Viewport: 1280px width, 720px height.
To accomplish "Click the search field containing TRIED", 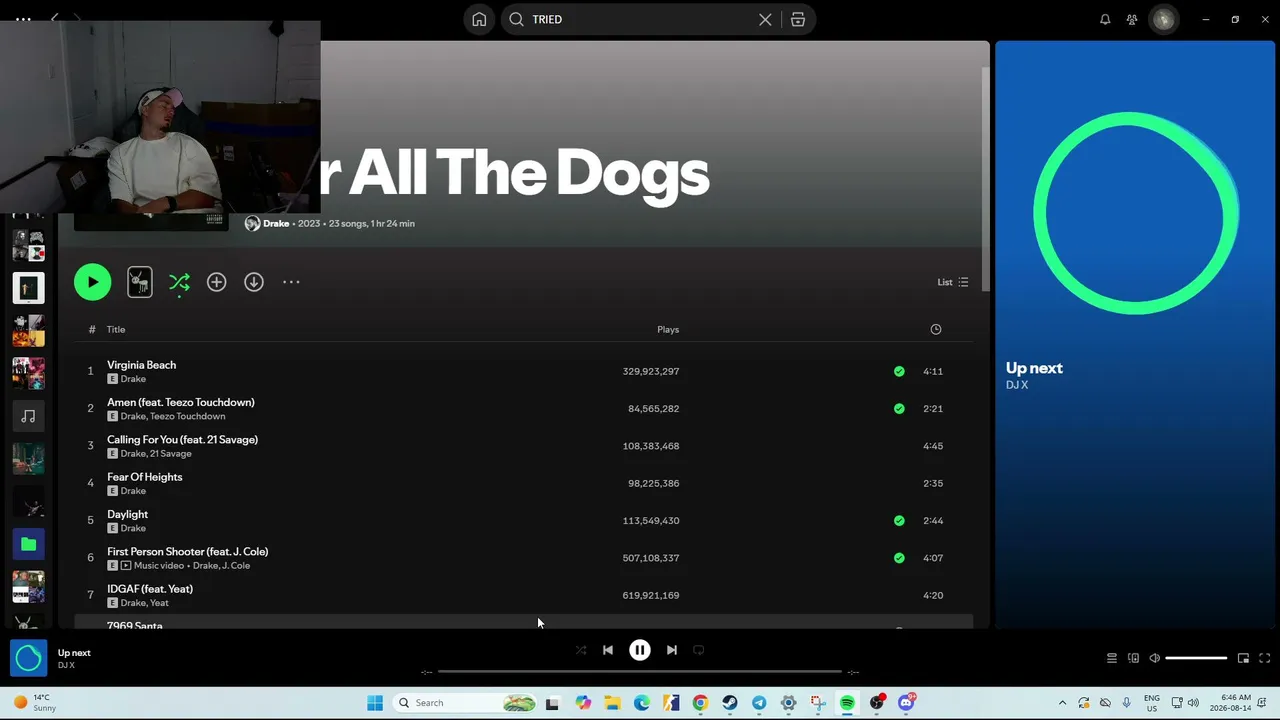I will [640, 19].
